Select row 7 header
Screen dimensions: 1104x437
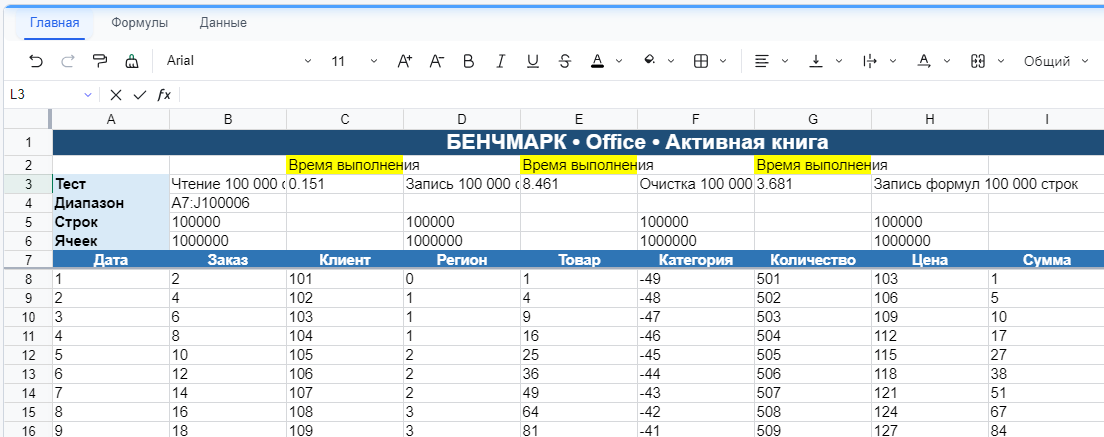pos(28,260)
